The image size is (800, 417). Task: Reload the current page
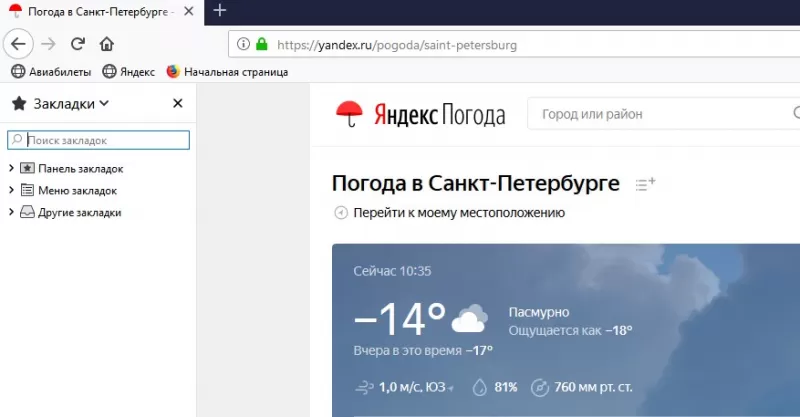pos(78,44)
